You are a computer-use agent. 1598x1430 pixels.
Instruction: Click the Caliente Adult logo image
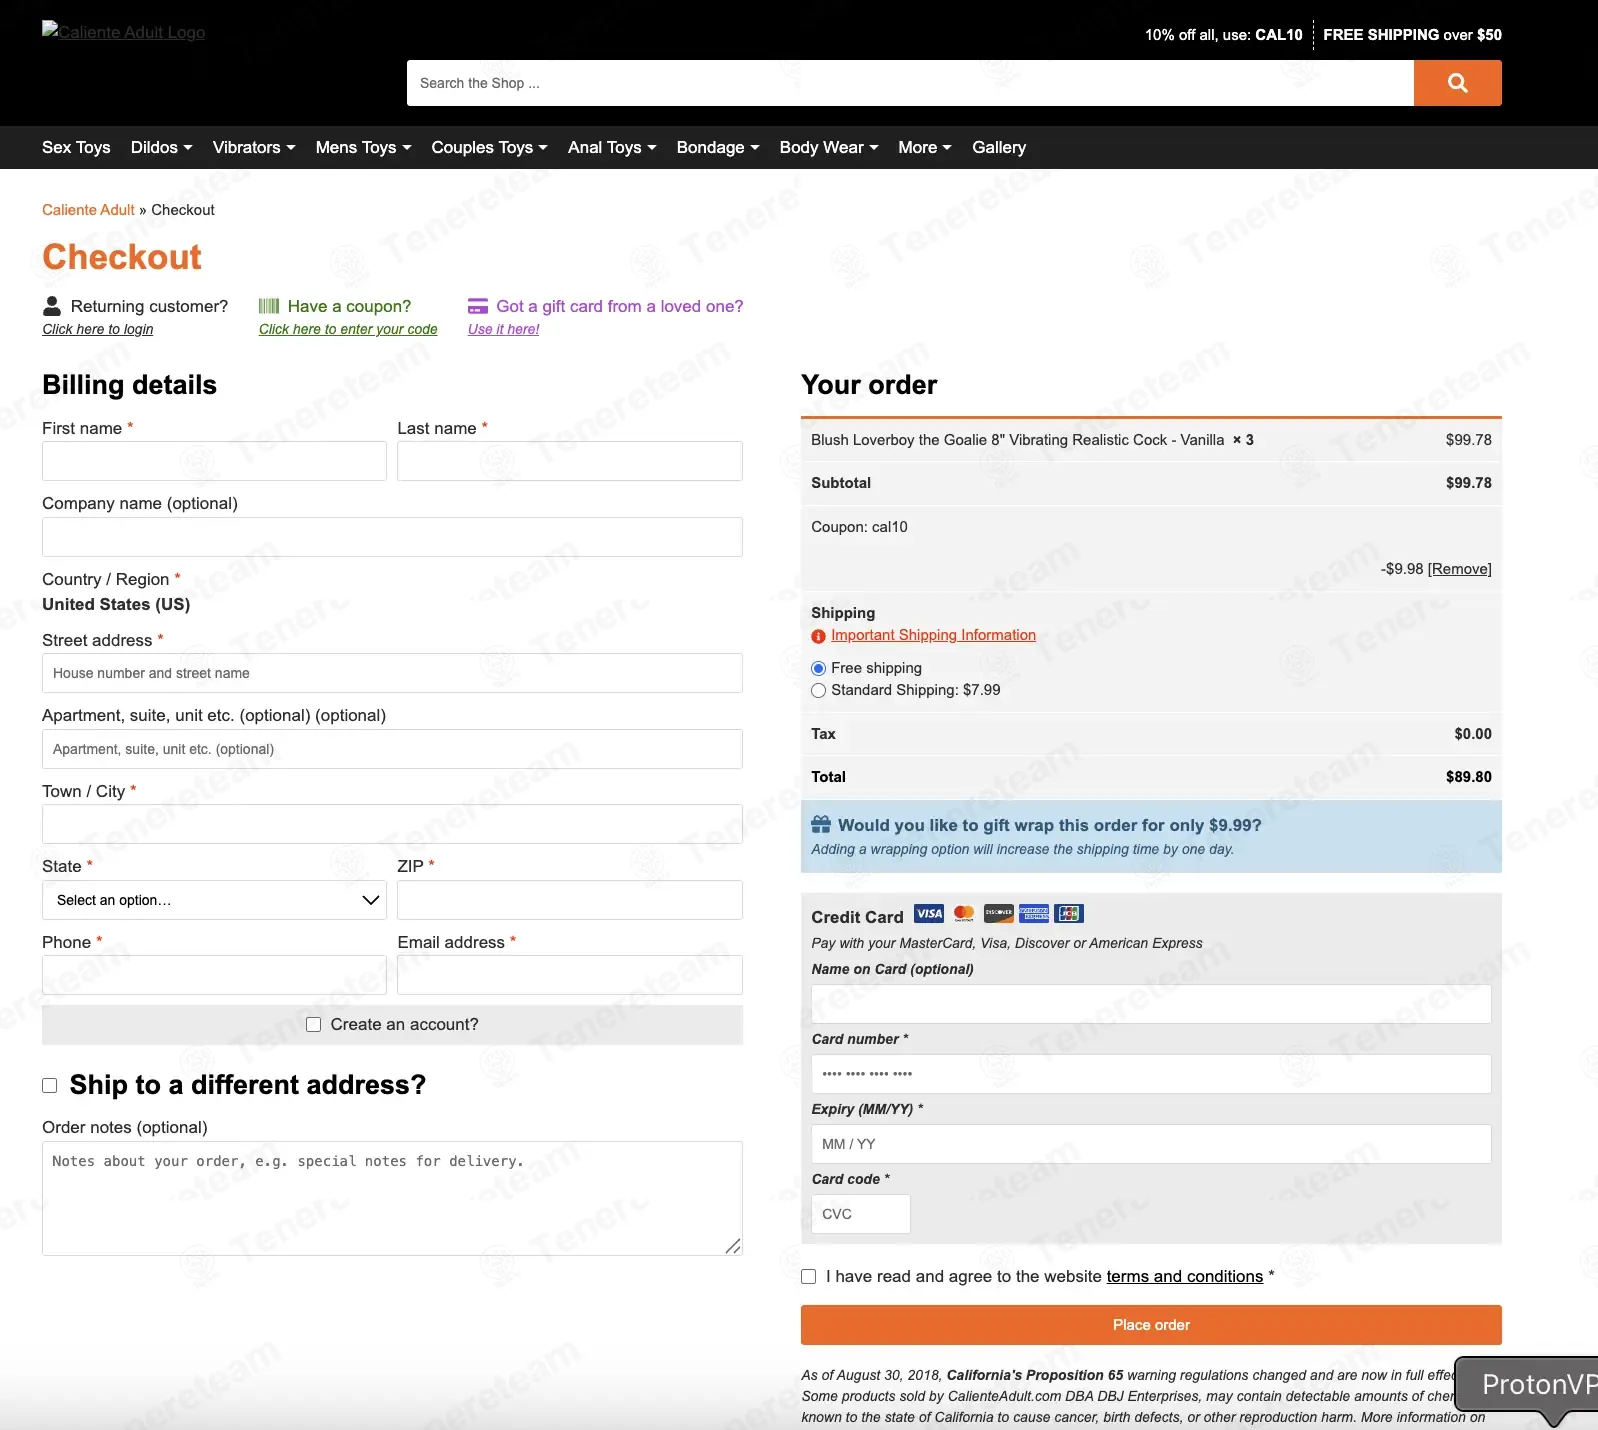tap(124, 32)
